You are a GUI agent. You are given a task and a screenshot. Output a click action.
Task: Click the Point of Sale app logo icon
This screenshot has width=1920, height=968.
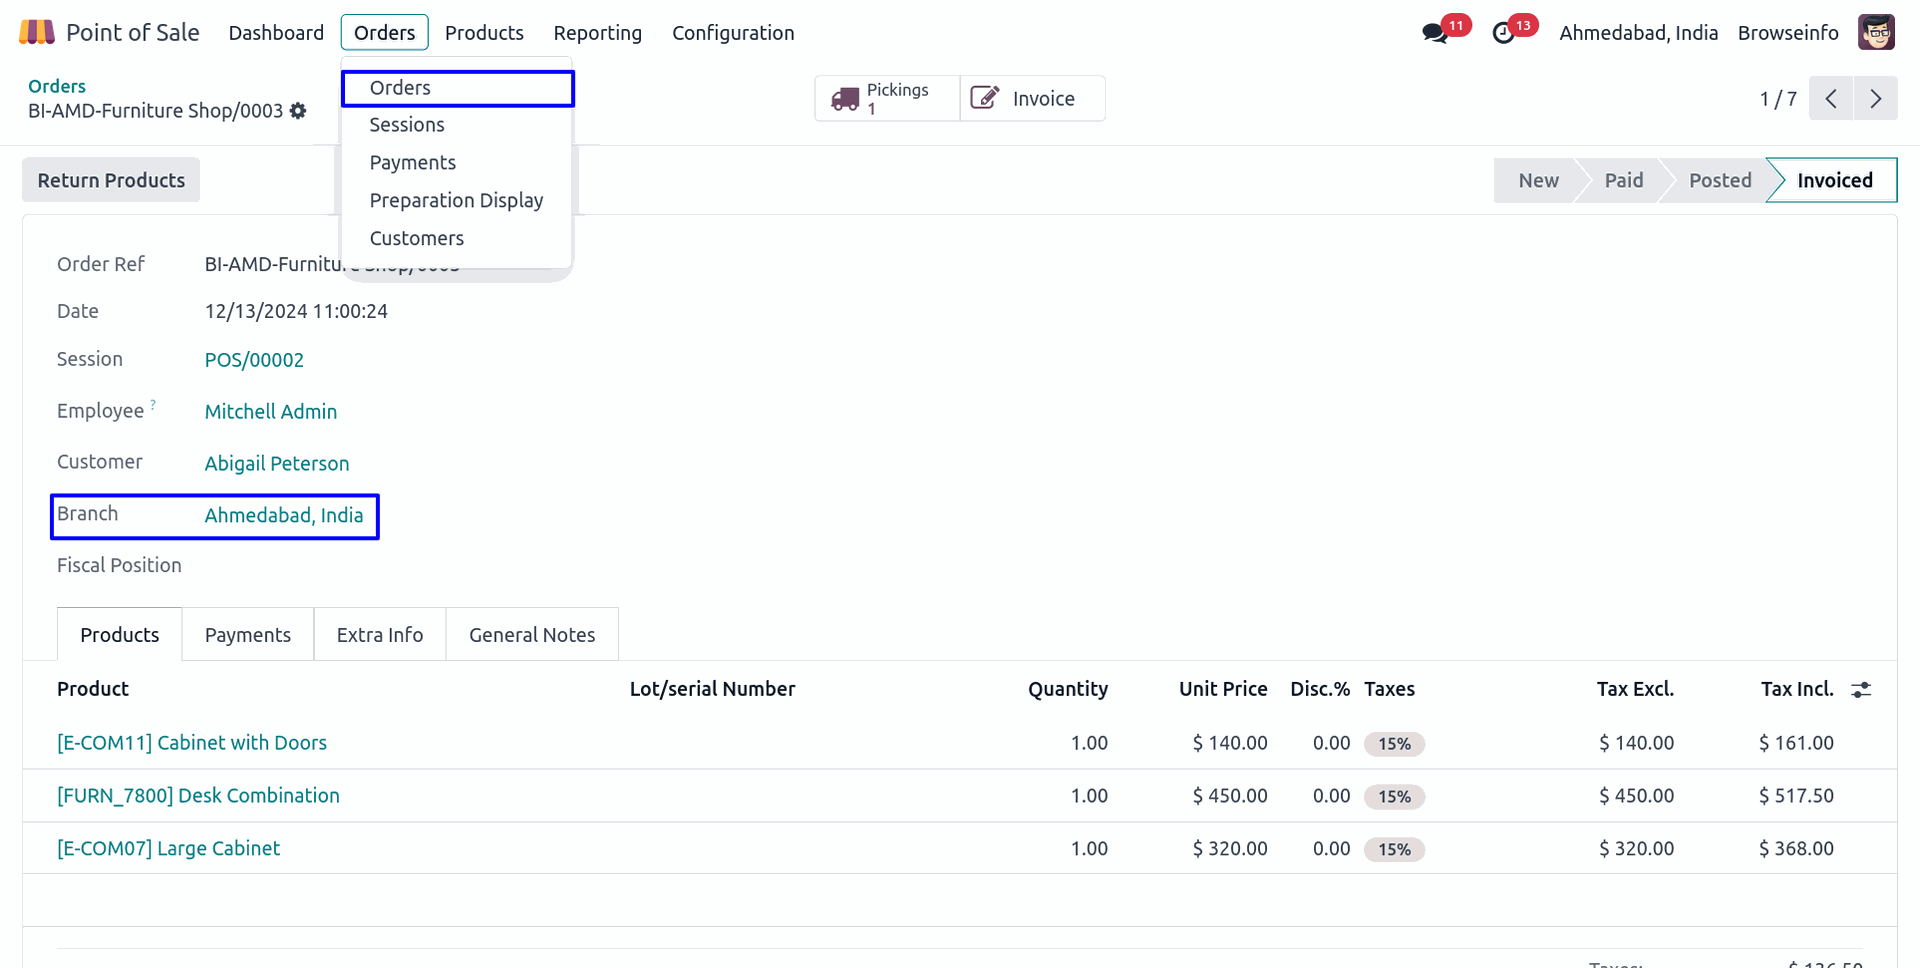click(x=37, y=32)
